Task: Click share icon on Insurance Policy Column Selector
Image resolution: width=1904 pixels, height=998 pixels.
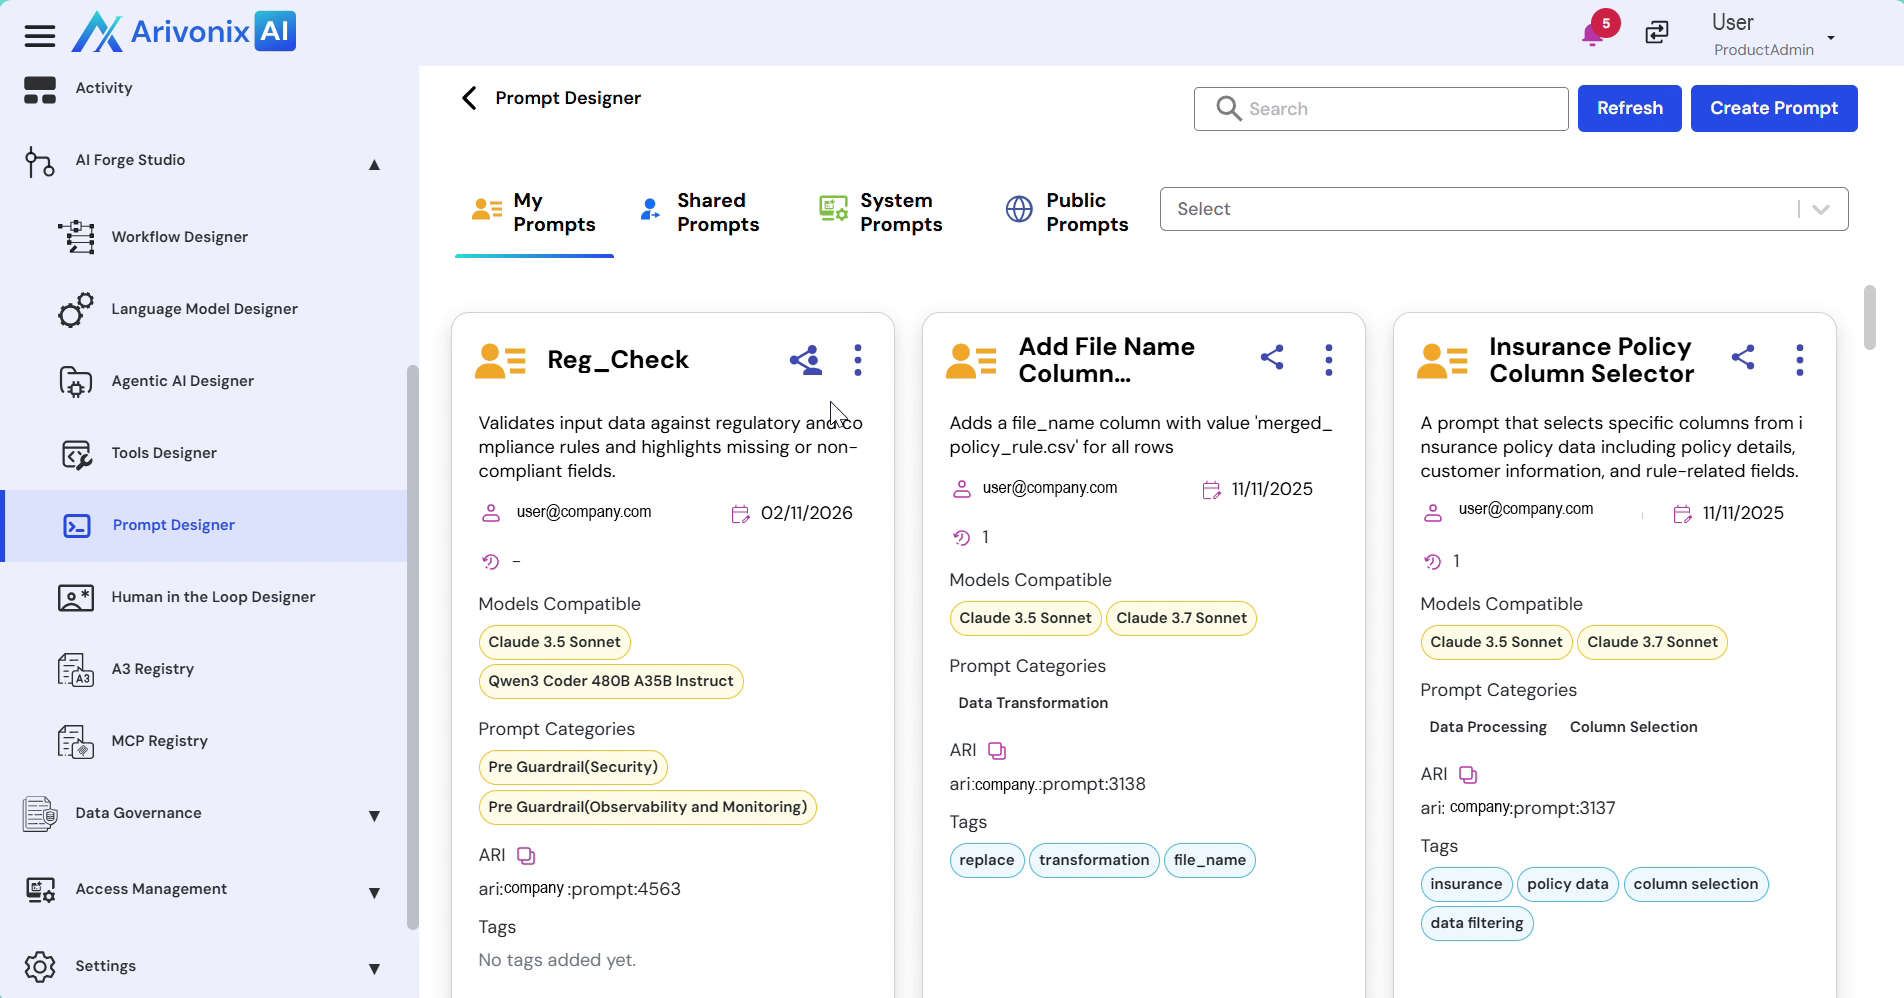Action: click(1743, 358)
